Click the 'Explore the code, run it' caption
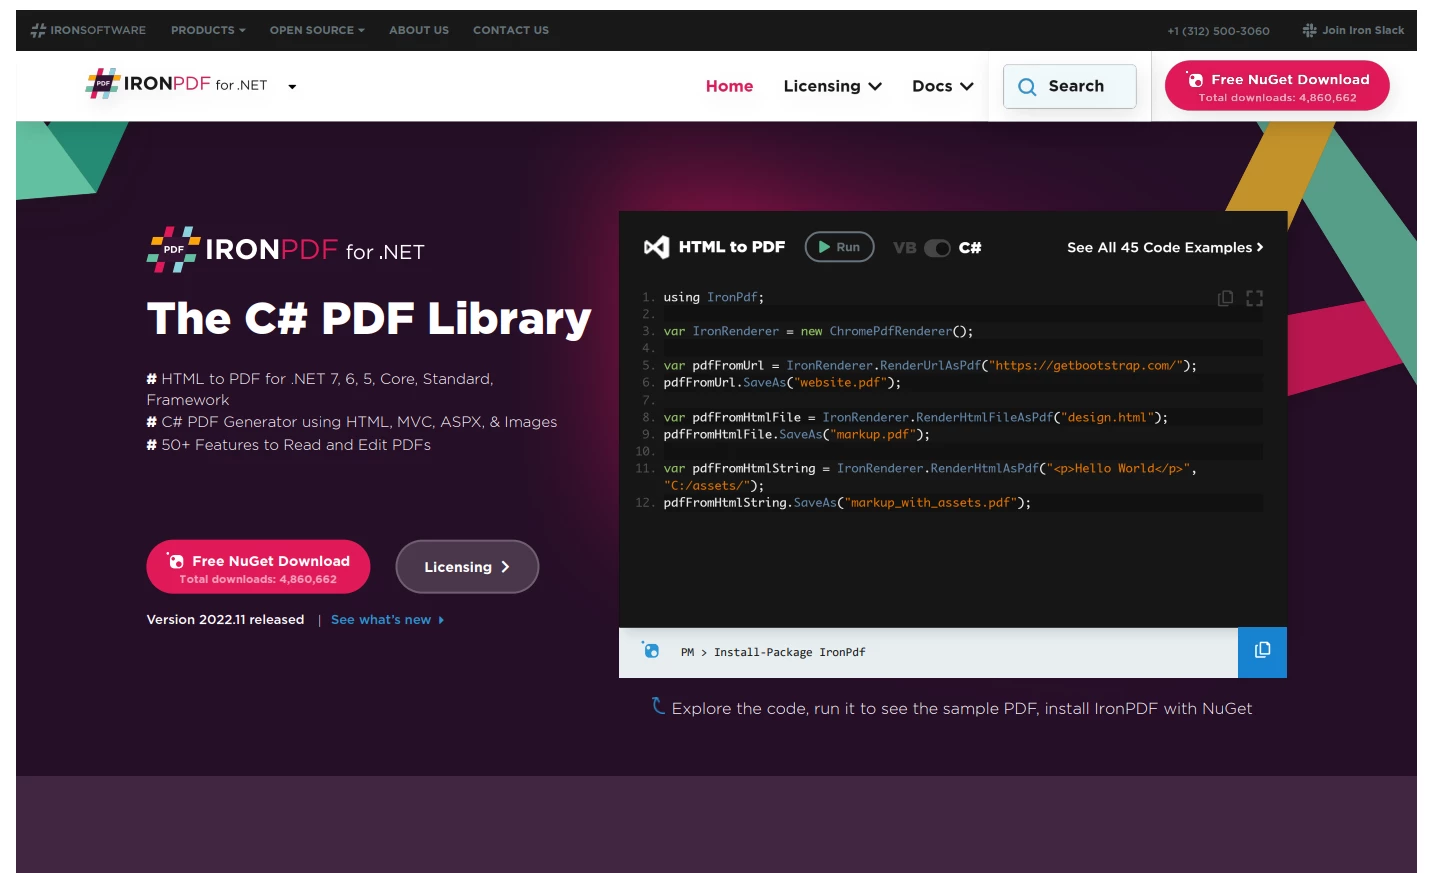 pos(961,708)
